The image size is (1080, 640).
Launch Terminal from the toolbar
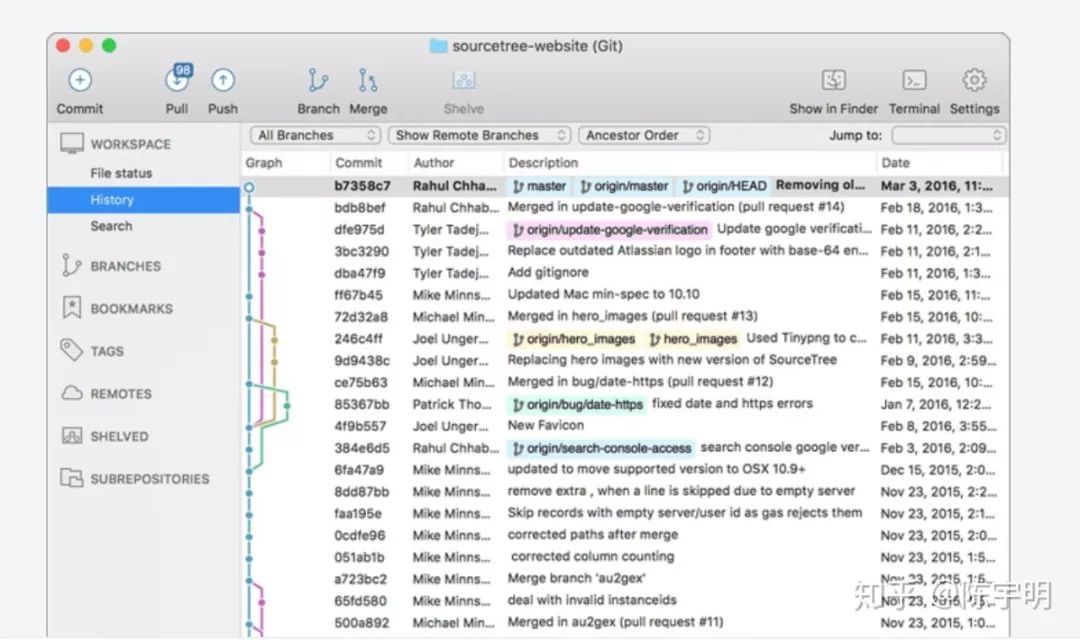[914, 82]
